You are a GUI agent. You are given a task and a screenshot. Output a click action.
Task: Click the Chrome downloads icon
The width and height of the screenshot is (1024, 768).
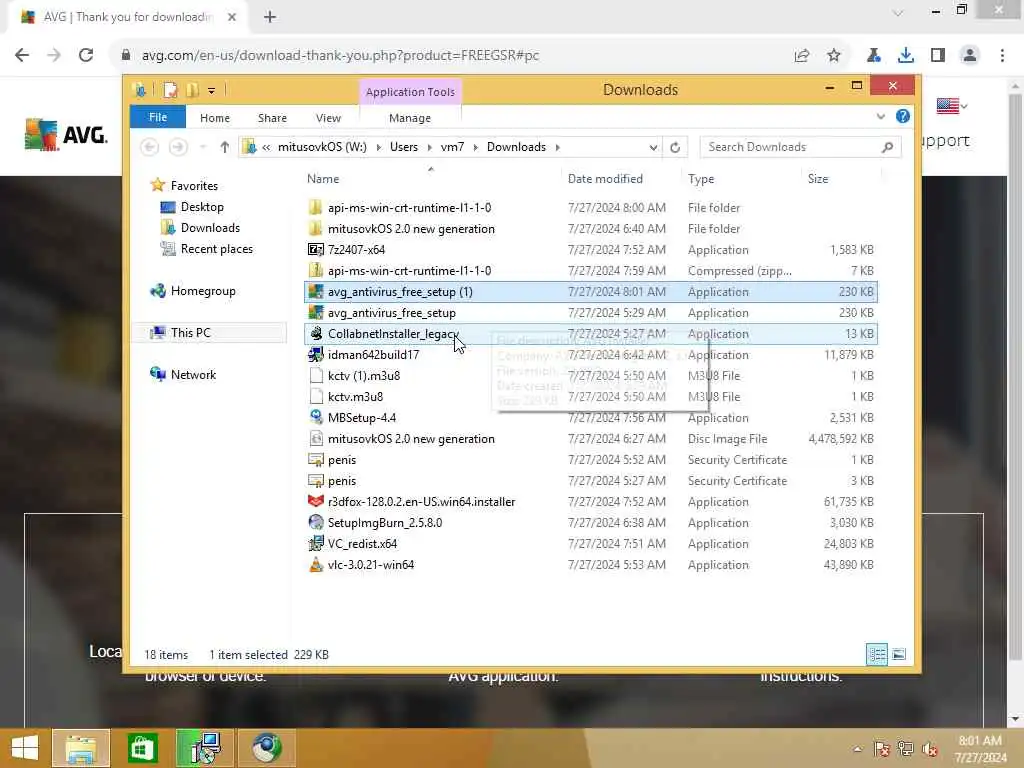(906, 56)
